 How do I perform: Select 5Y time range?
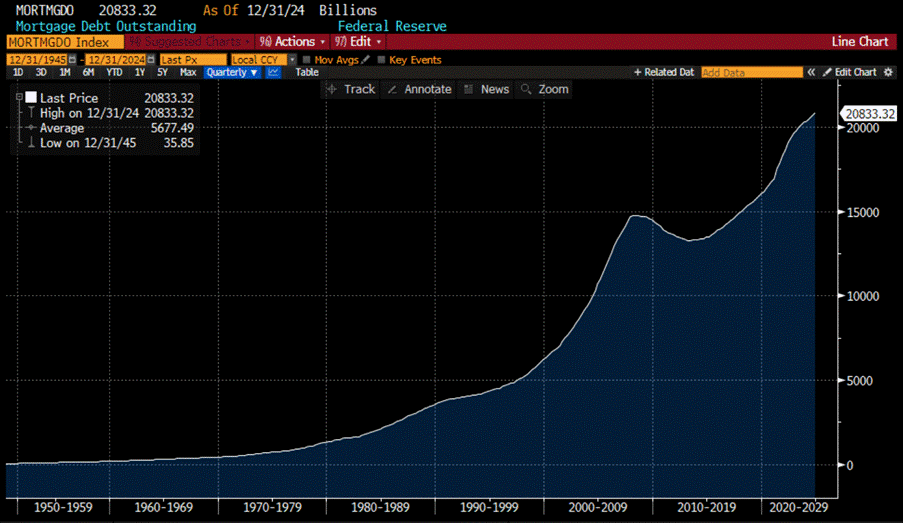tap(162, 72)
